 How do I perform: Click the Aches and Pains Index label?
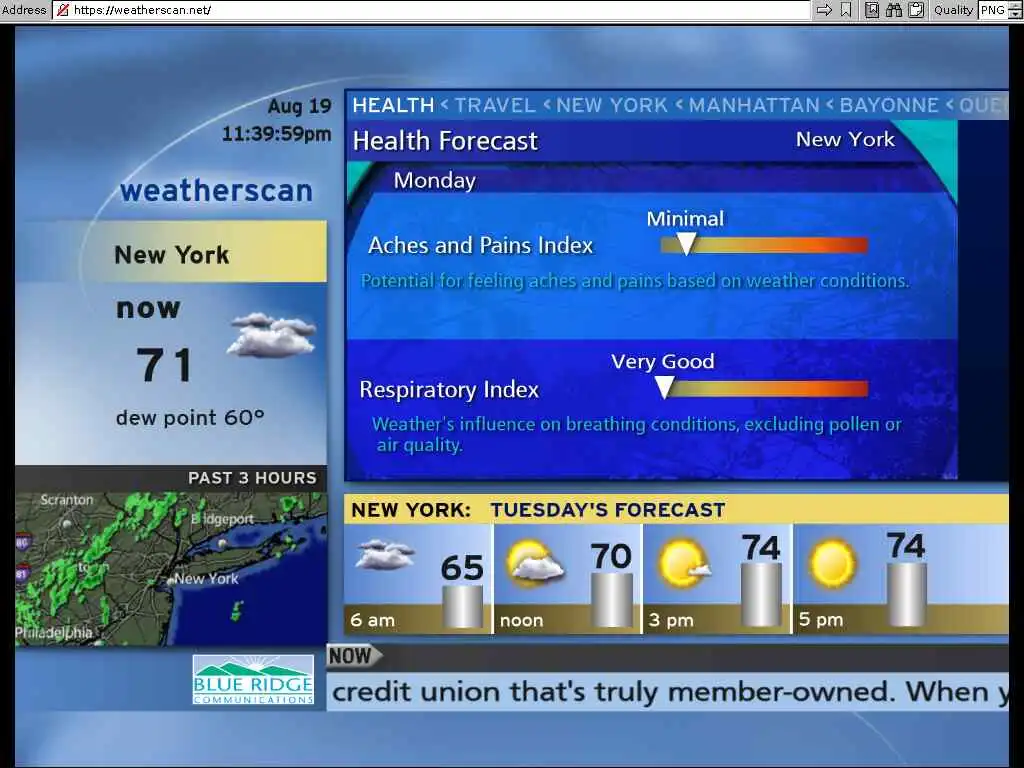point(481,246)
